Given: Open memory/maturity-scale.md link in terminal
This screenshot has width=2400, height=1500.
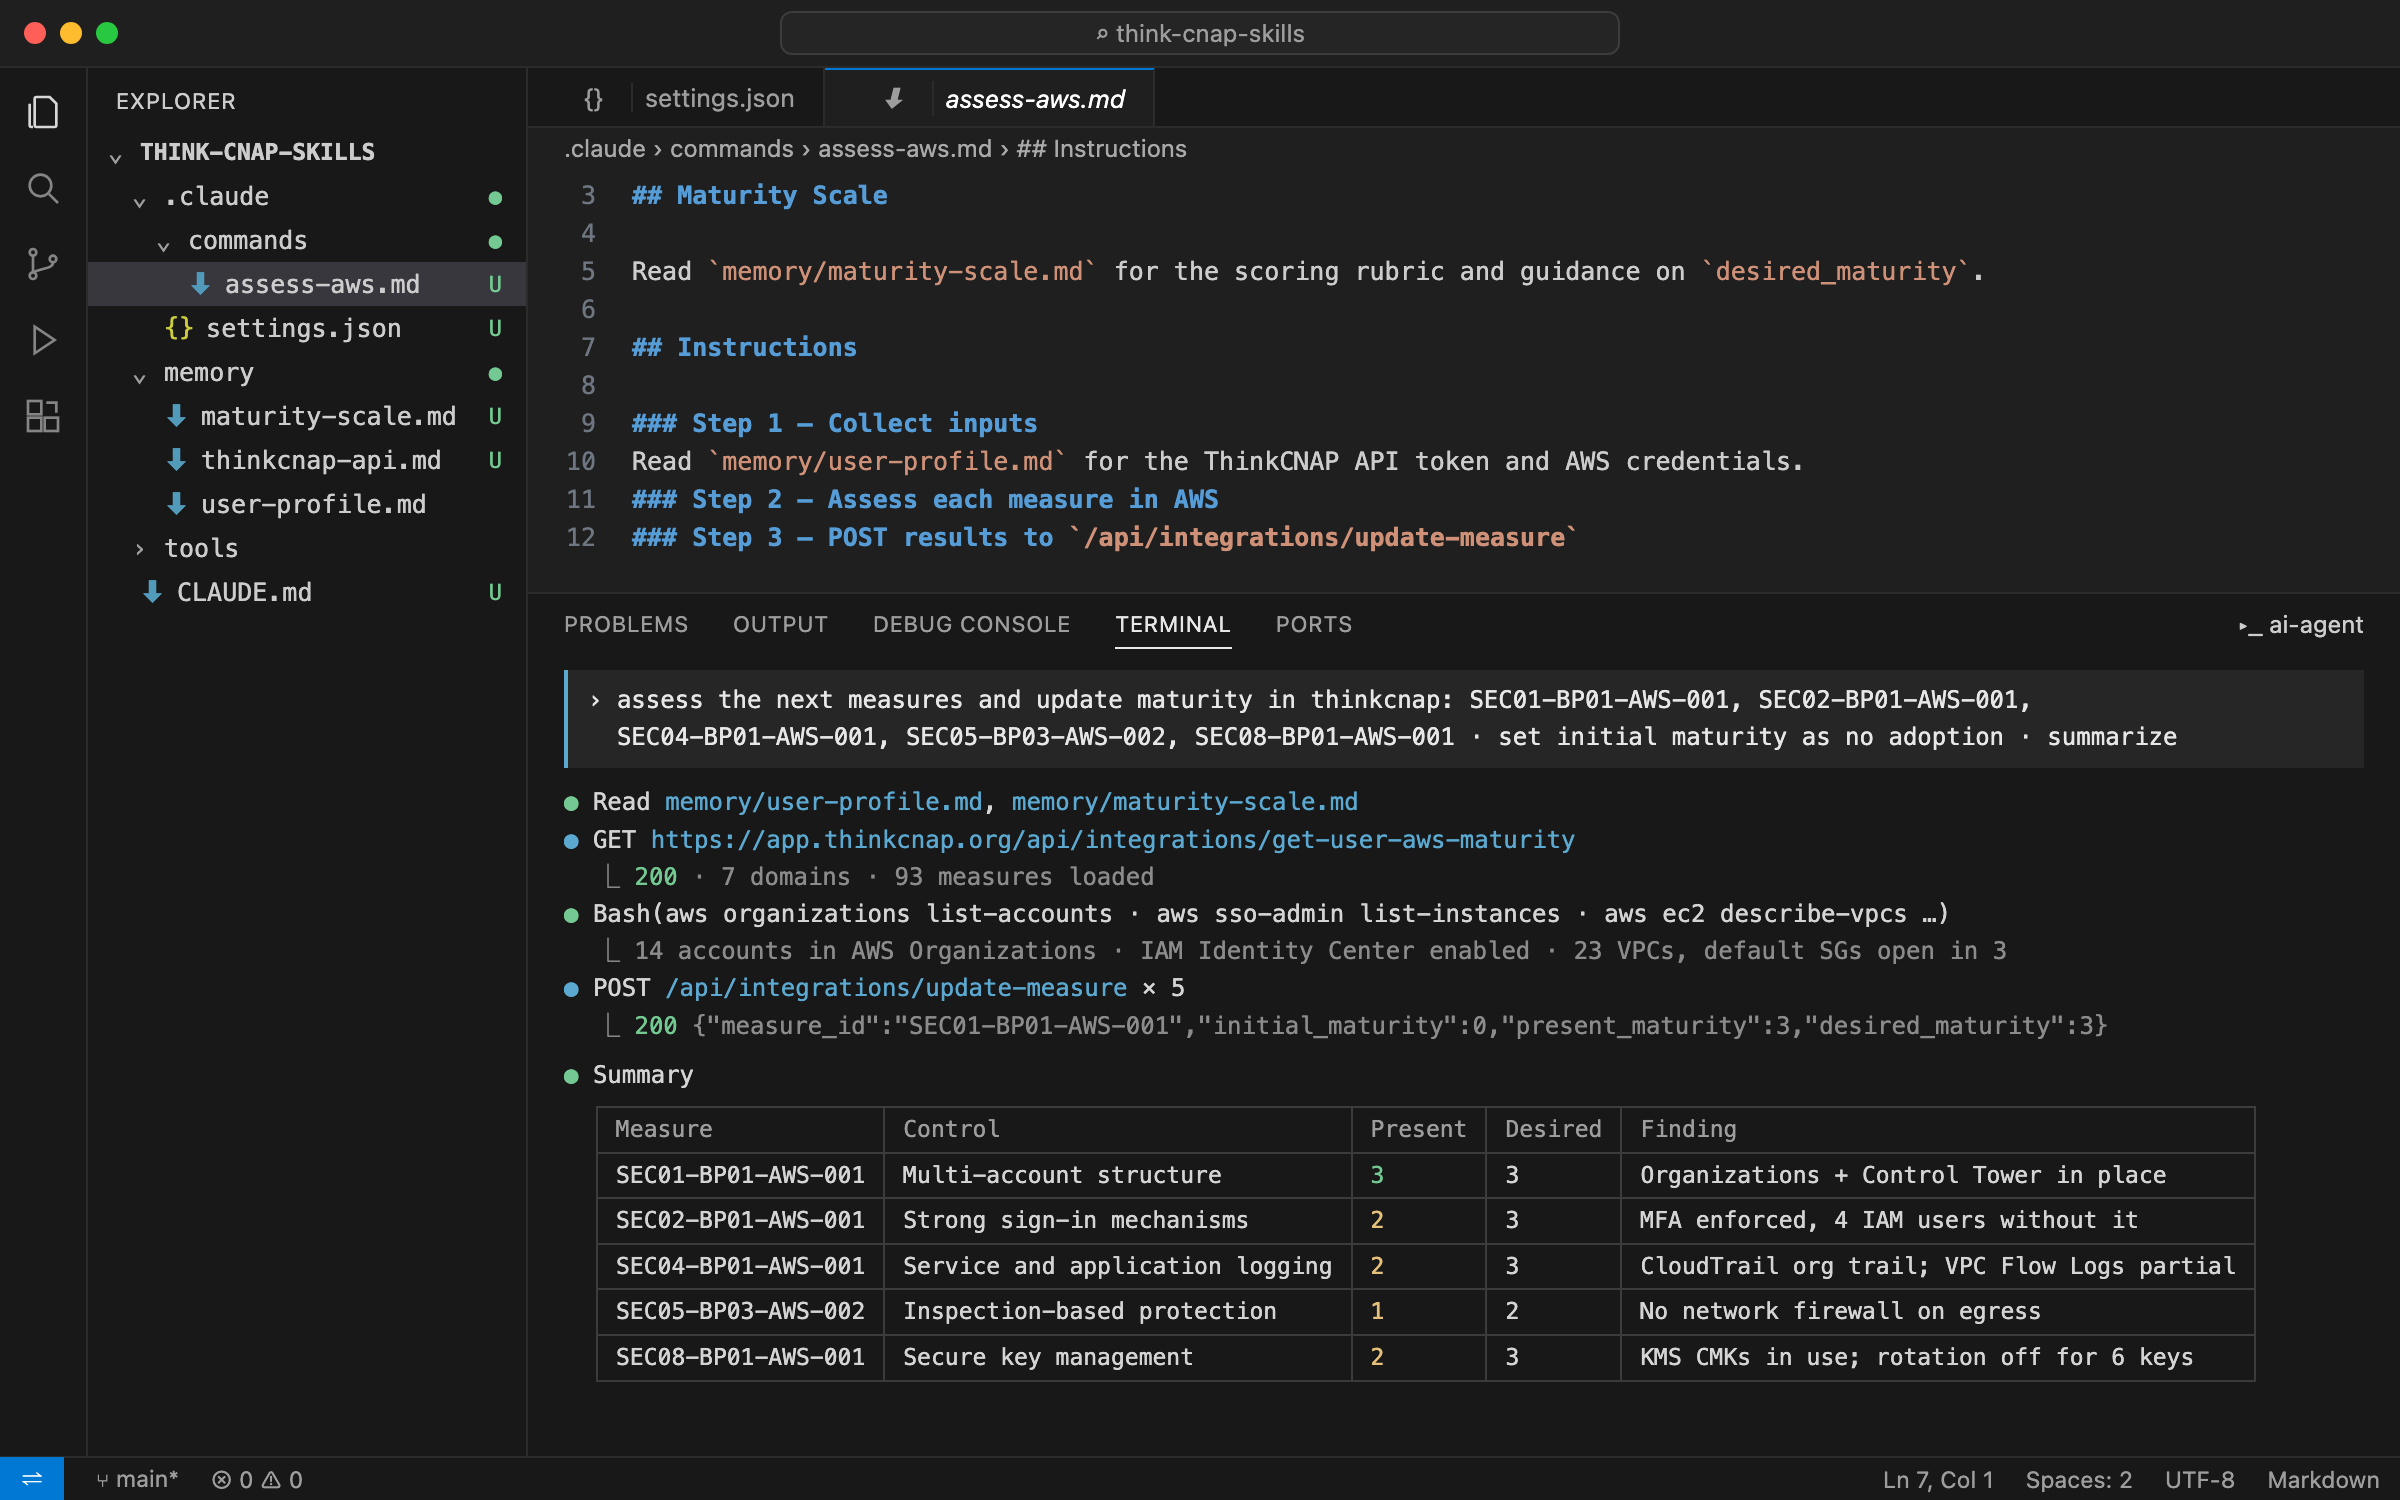Looking at the screenshot, I should coord(1185,802).
